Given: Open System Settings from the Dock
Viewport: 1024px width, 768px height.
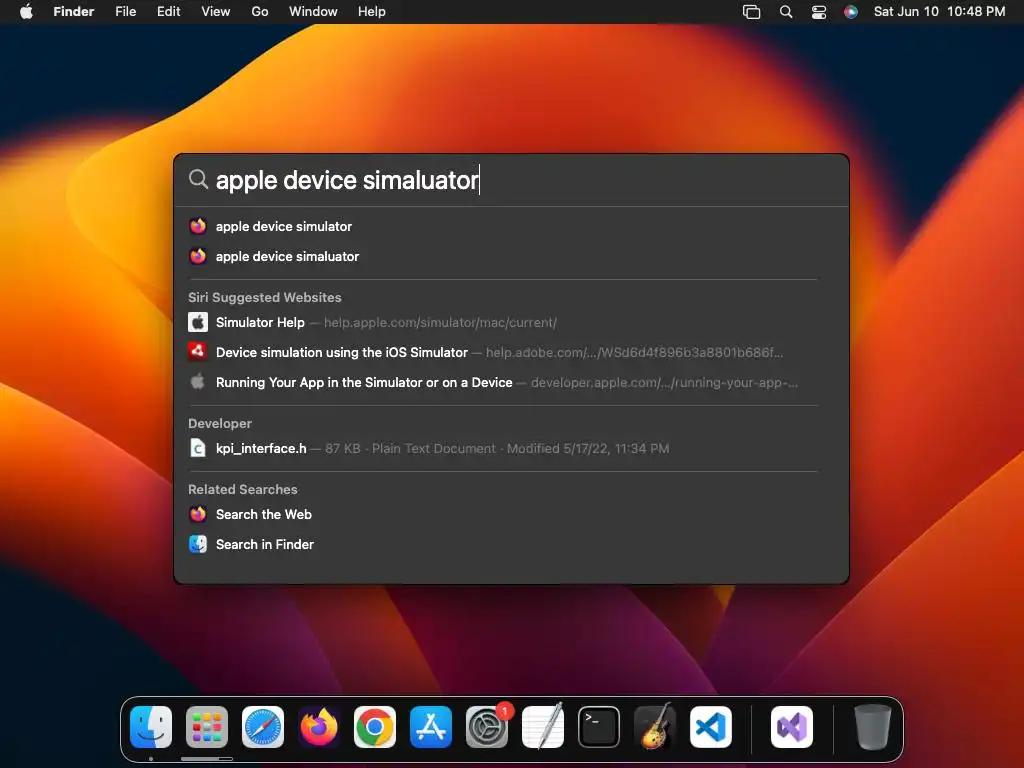Looking at the screenshot, I should pos(487,727).
